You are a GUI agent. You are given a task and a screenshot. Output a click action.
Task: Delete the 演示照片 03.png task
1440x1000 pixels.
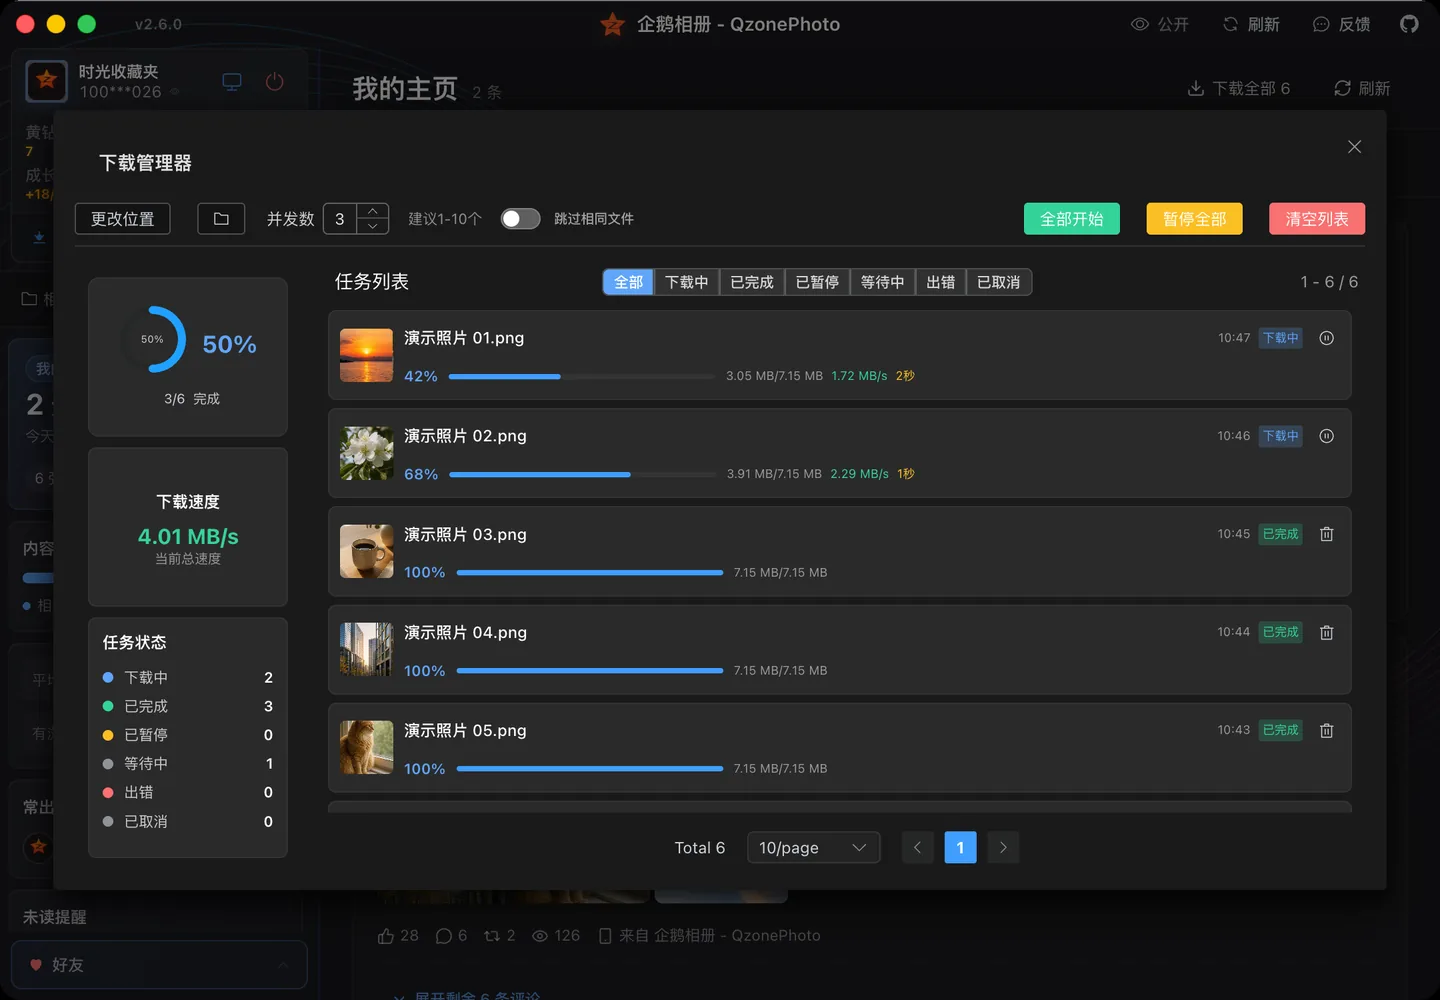1326,534
